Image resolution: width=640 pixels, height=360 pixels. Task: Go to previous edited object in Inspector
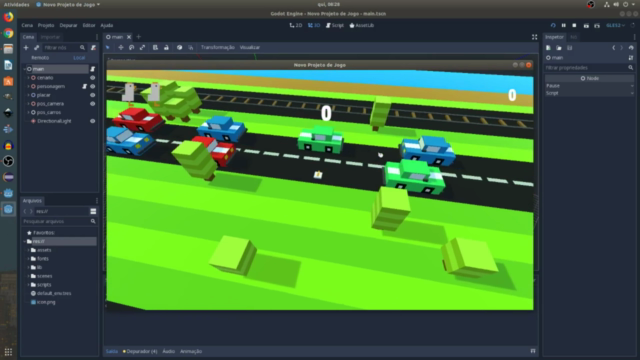(x=613, y=48)
